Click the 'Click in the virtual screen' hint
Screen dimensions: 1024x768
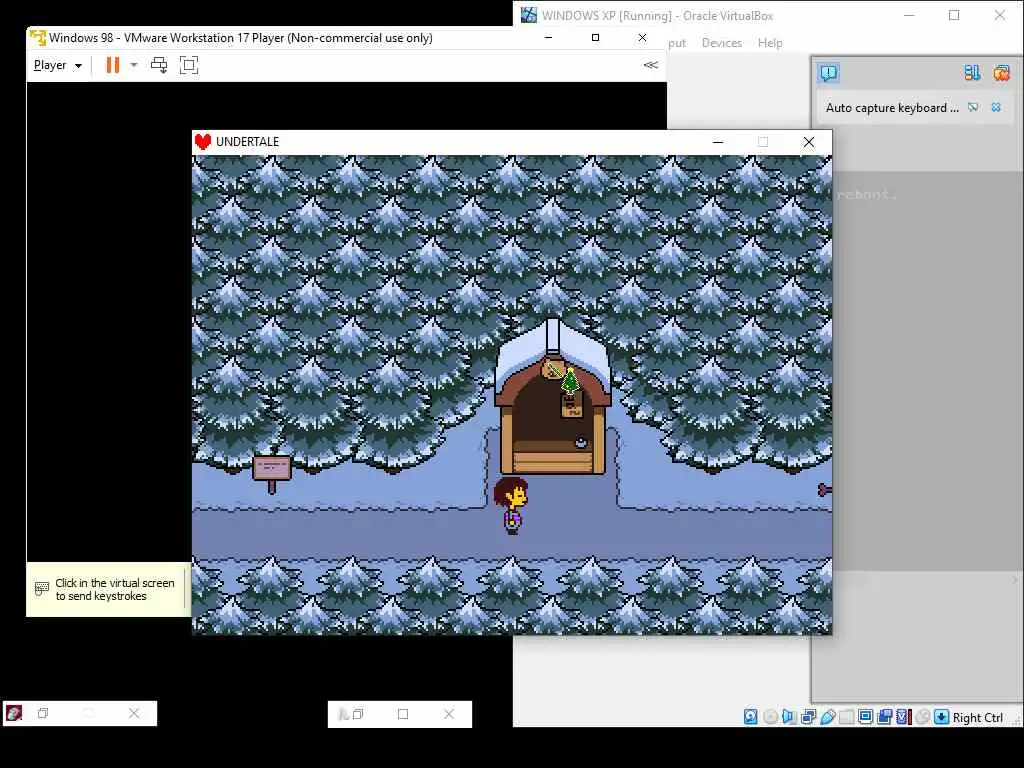pyautogui.click(x=115, y=589)
